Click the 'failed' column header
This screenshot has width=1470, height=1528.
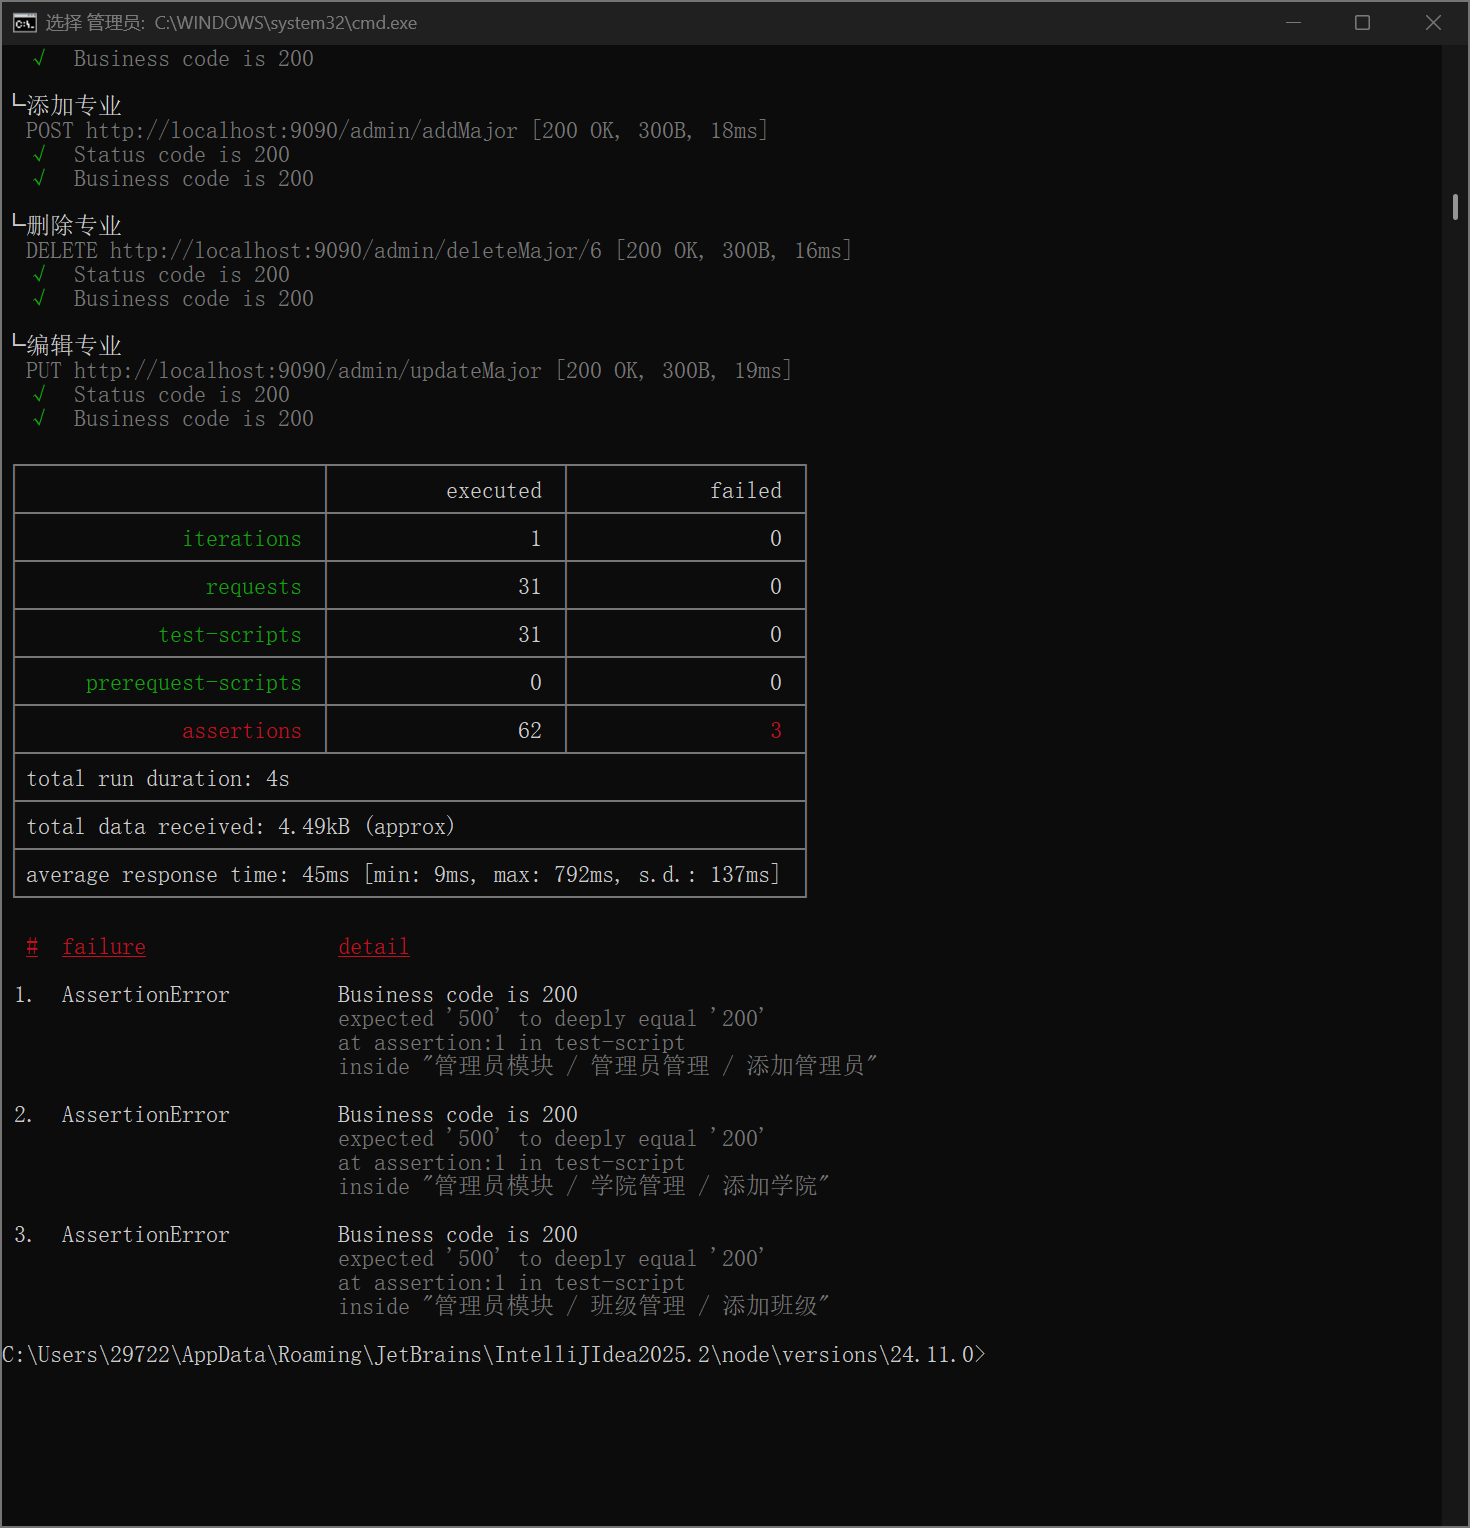(746, 491)
